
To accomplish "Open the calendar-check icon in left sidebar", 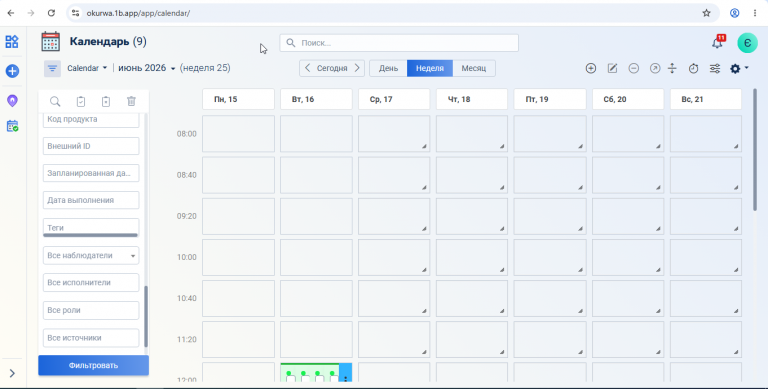I will (12, 126).
